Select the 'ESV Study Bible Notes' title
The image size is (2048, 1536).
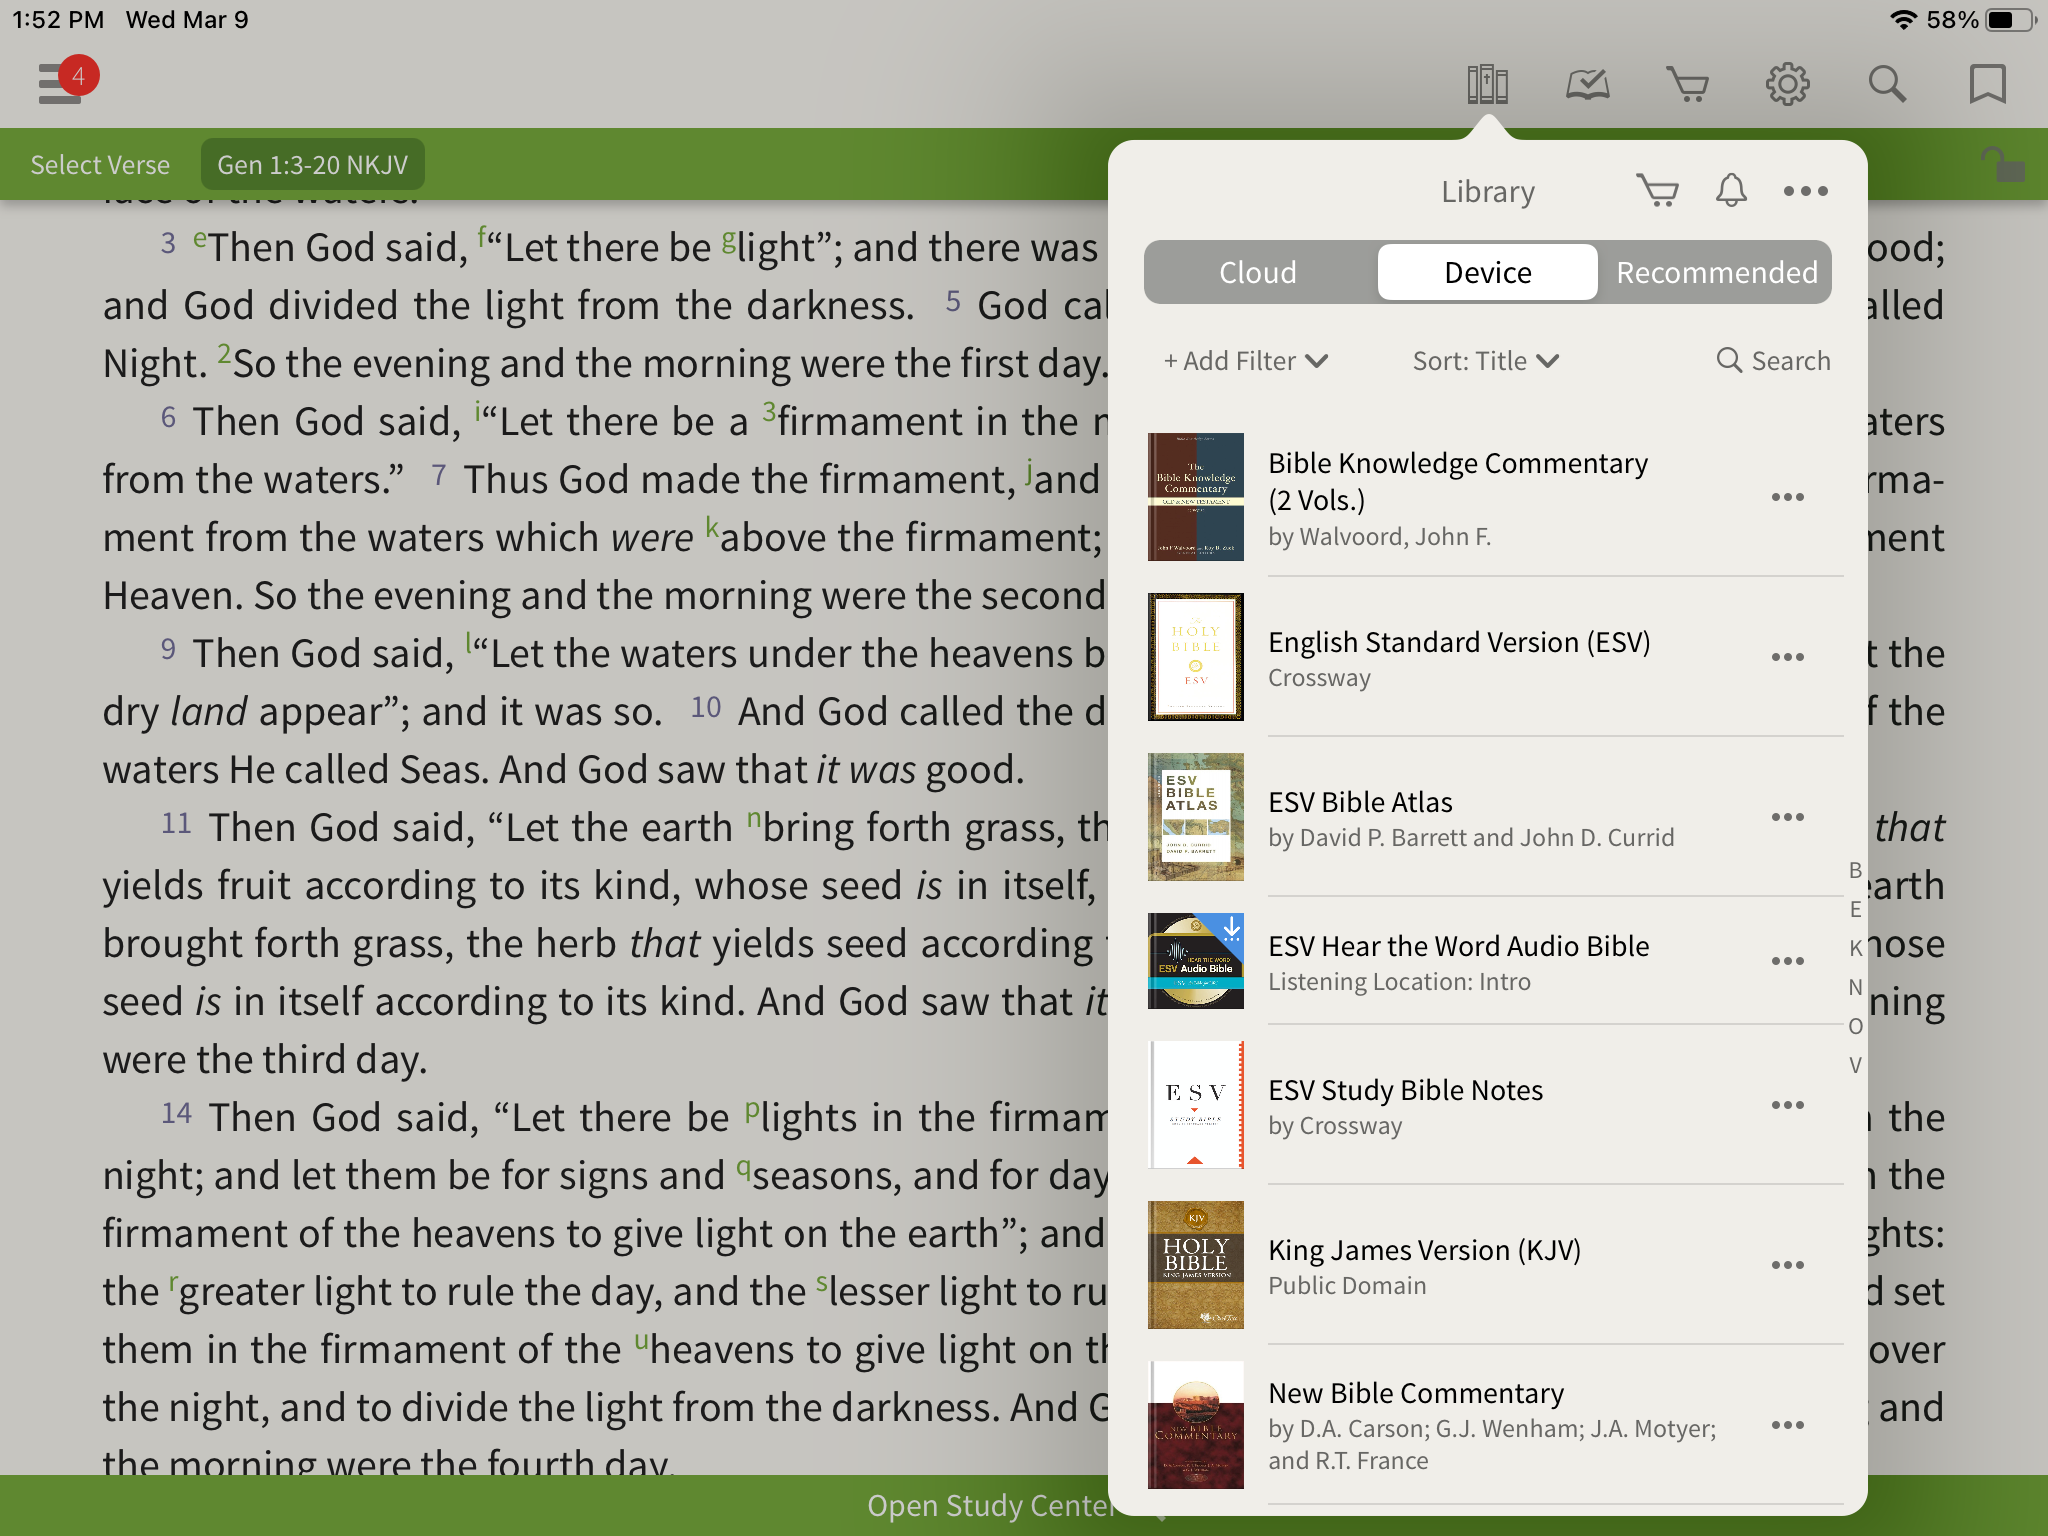(1405, 1090)
